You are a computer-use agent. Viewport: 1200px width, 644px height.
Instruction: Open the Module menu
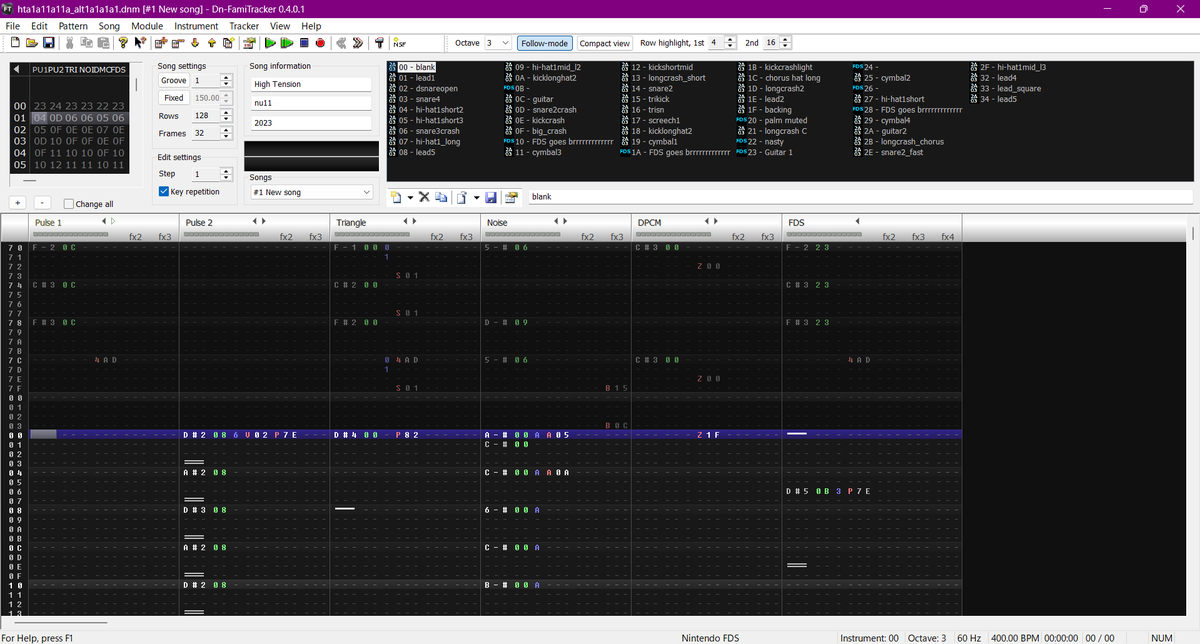[x=147, y=26]
